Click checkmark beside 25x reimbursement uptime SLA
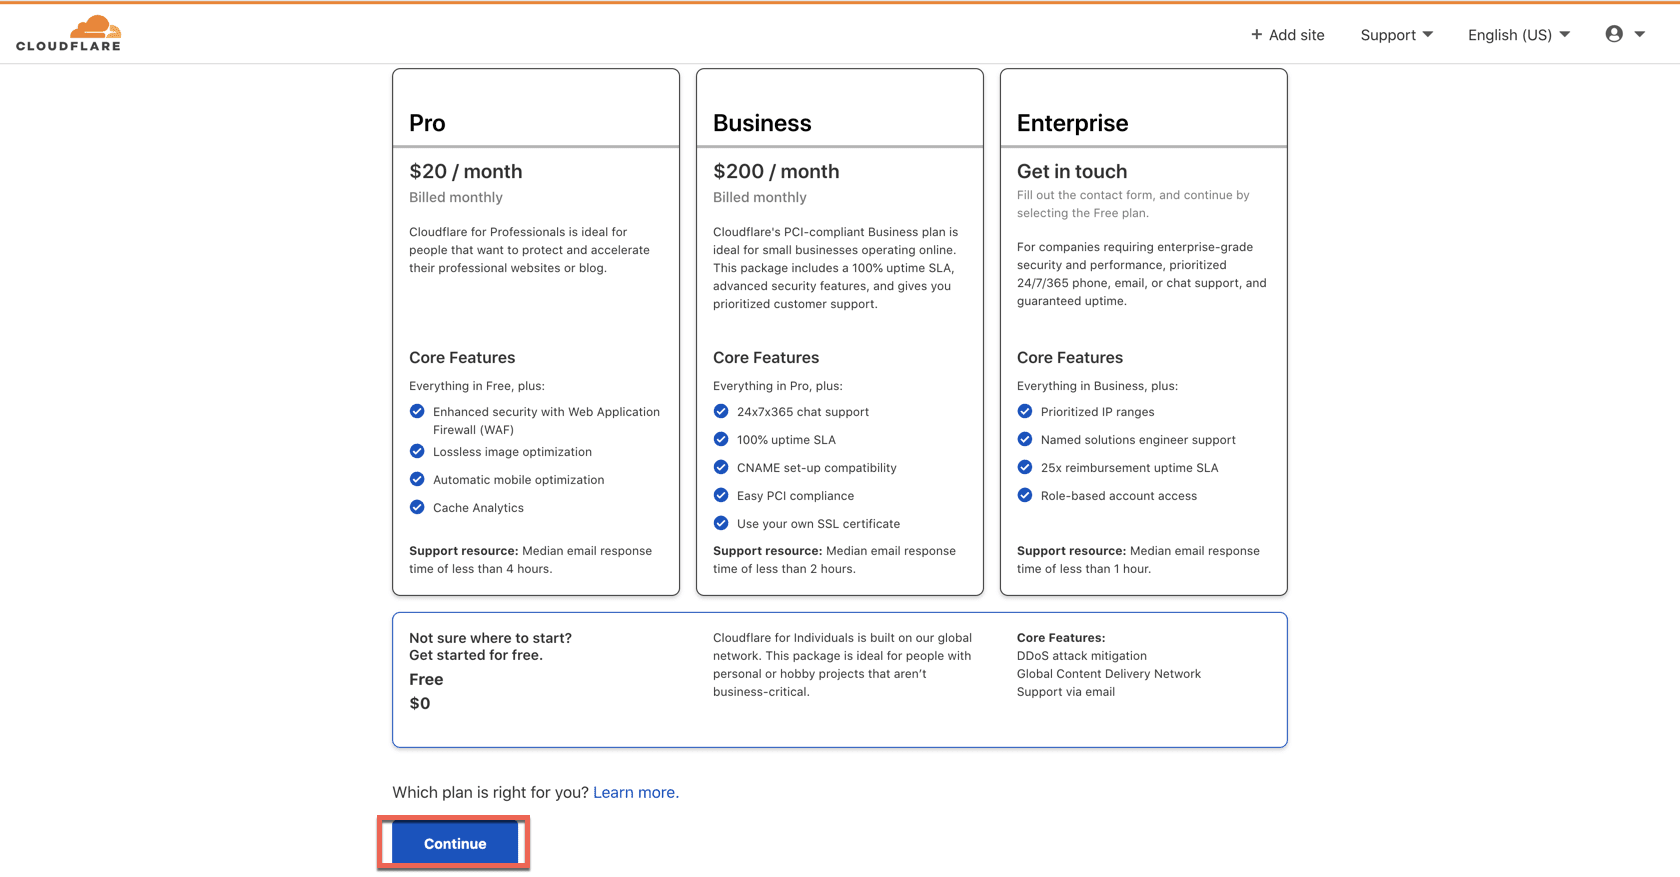The width and height of the screenshot is (1680, 877). pyautogui.click(x=1025, y=467)
